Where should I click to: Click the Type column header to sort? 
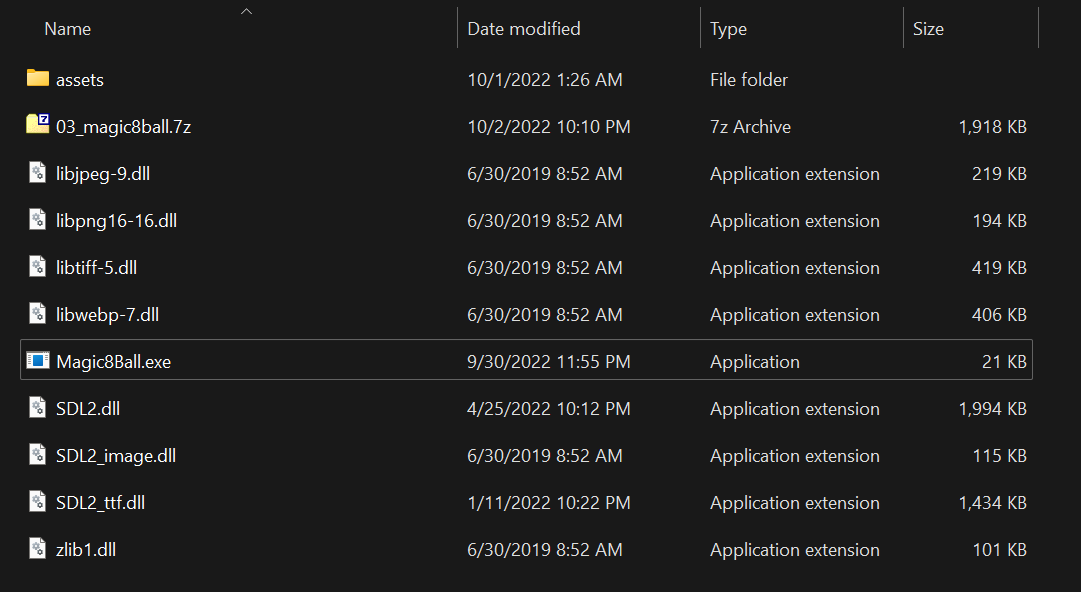728,28
